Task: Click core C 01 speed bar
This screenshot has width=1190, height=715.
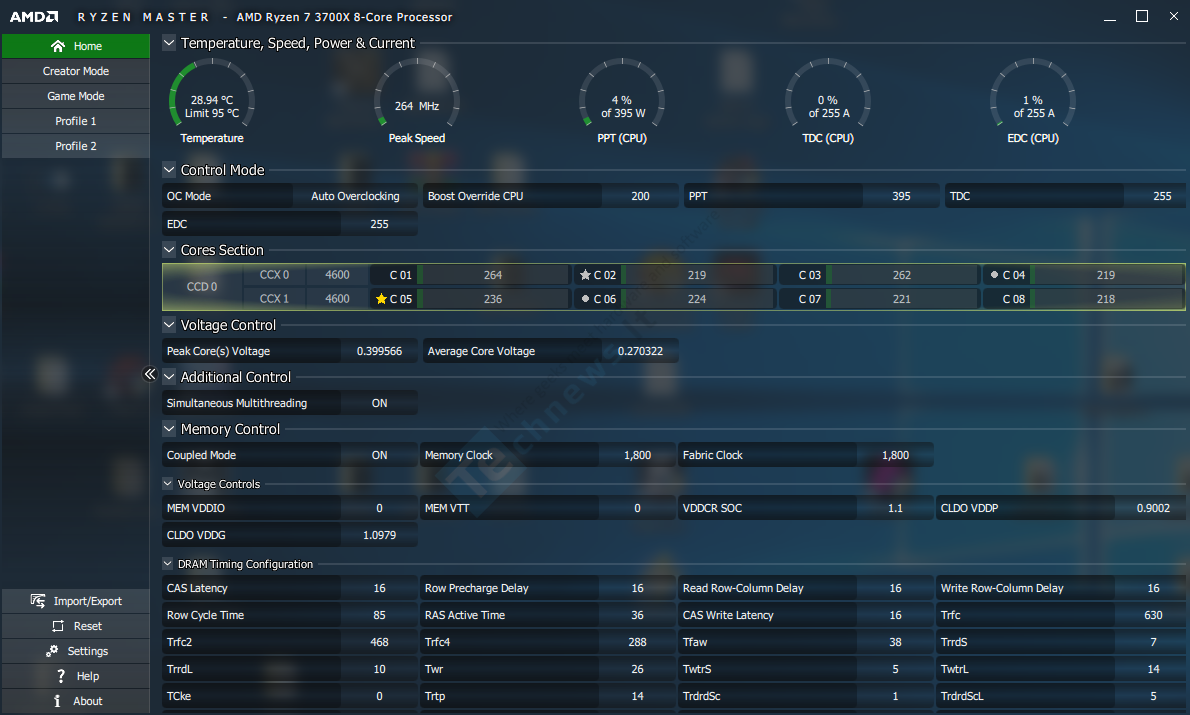Action: point(493,275)
